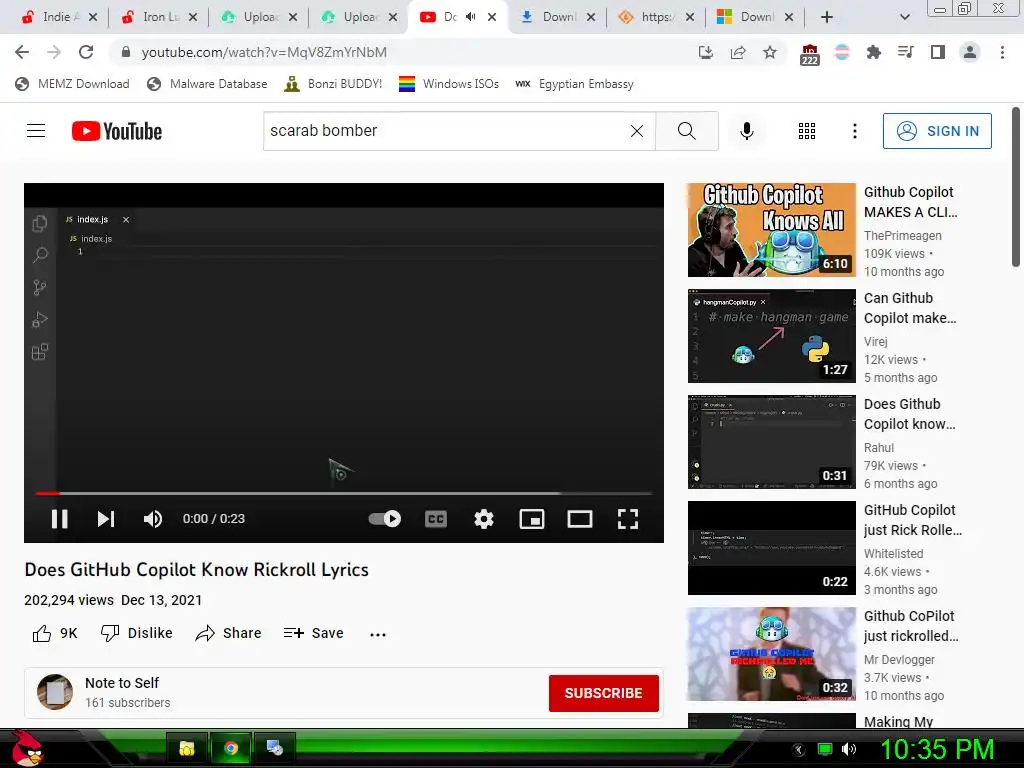
Task: Open the extension with 222 badge
Action: [x=809, y=54]
